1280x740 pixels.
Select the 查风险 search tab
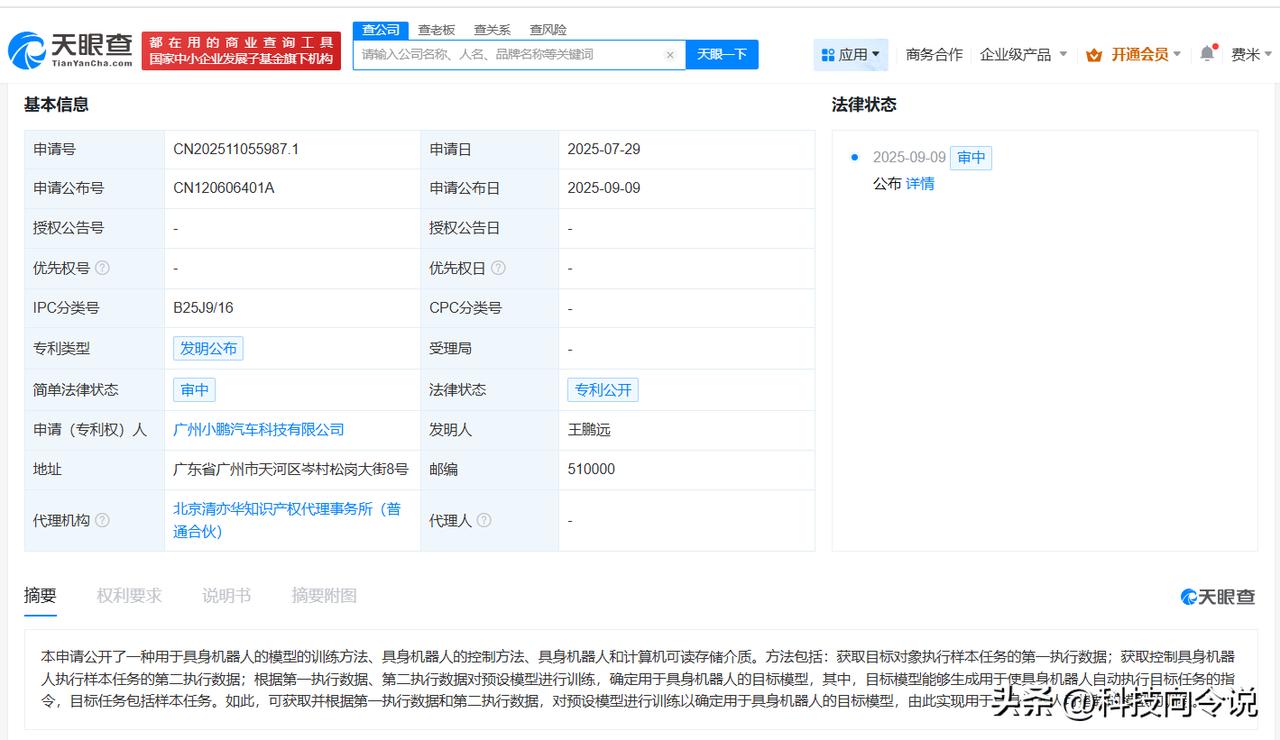[x=548, y=30]
